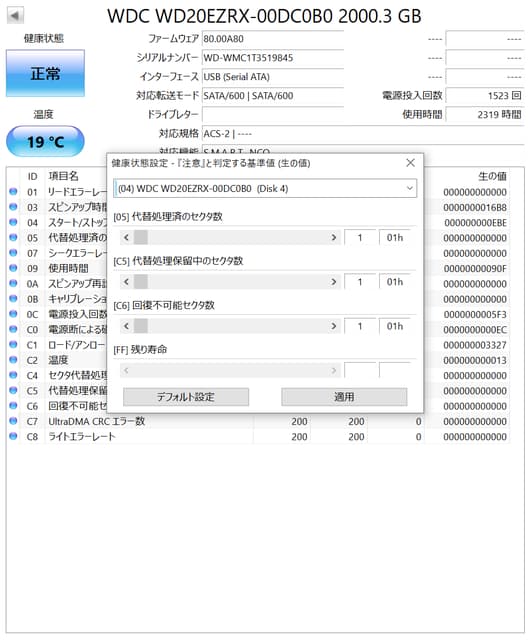Image resolution: width=530 pixels, height=640 pixels.
Task: Click the 対応規格 field ACS-2
Action: [x=363, y=133]
